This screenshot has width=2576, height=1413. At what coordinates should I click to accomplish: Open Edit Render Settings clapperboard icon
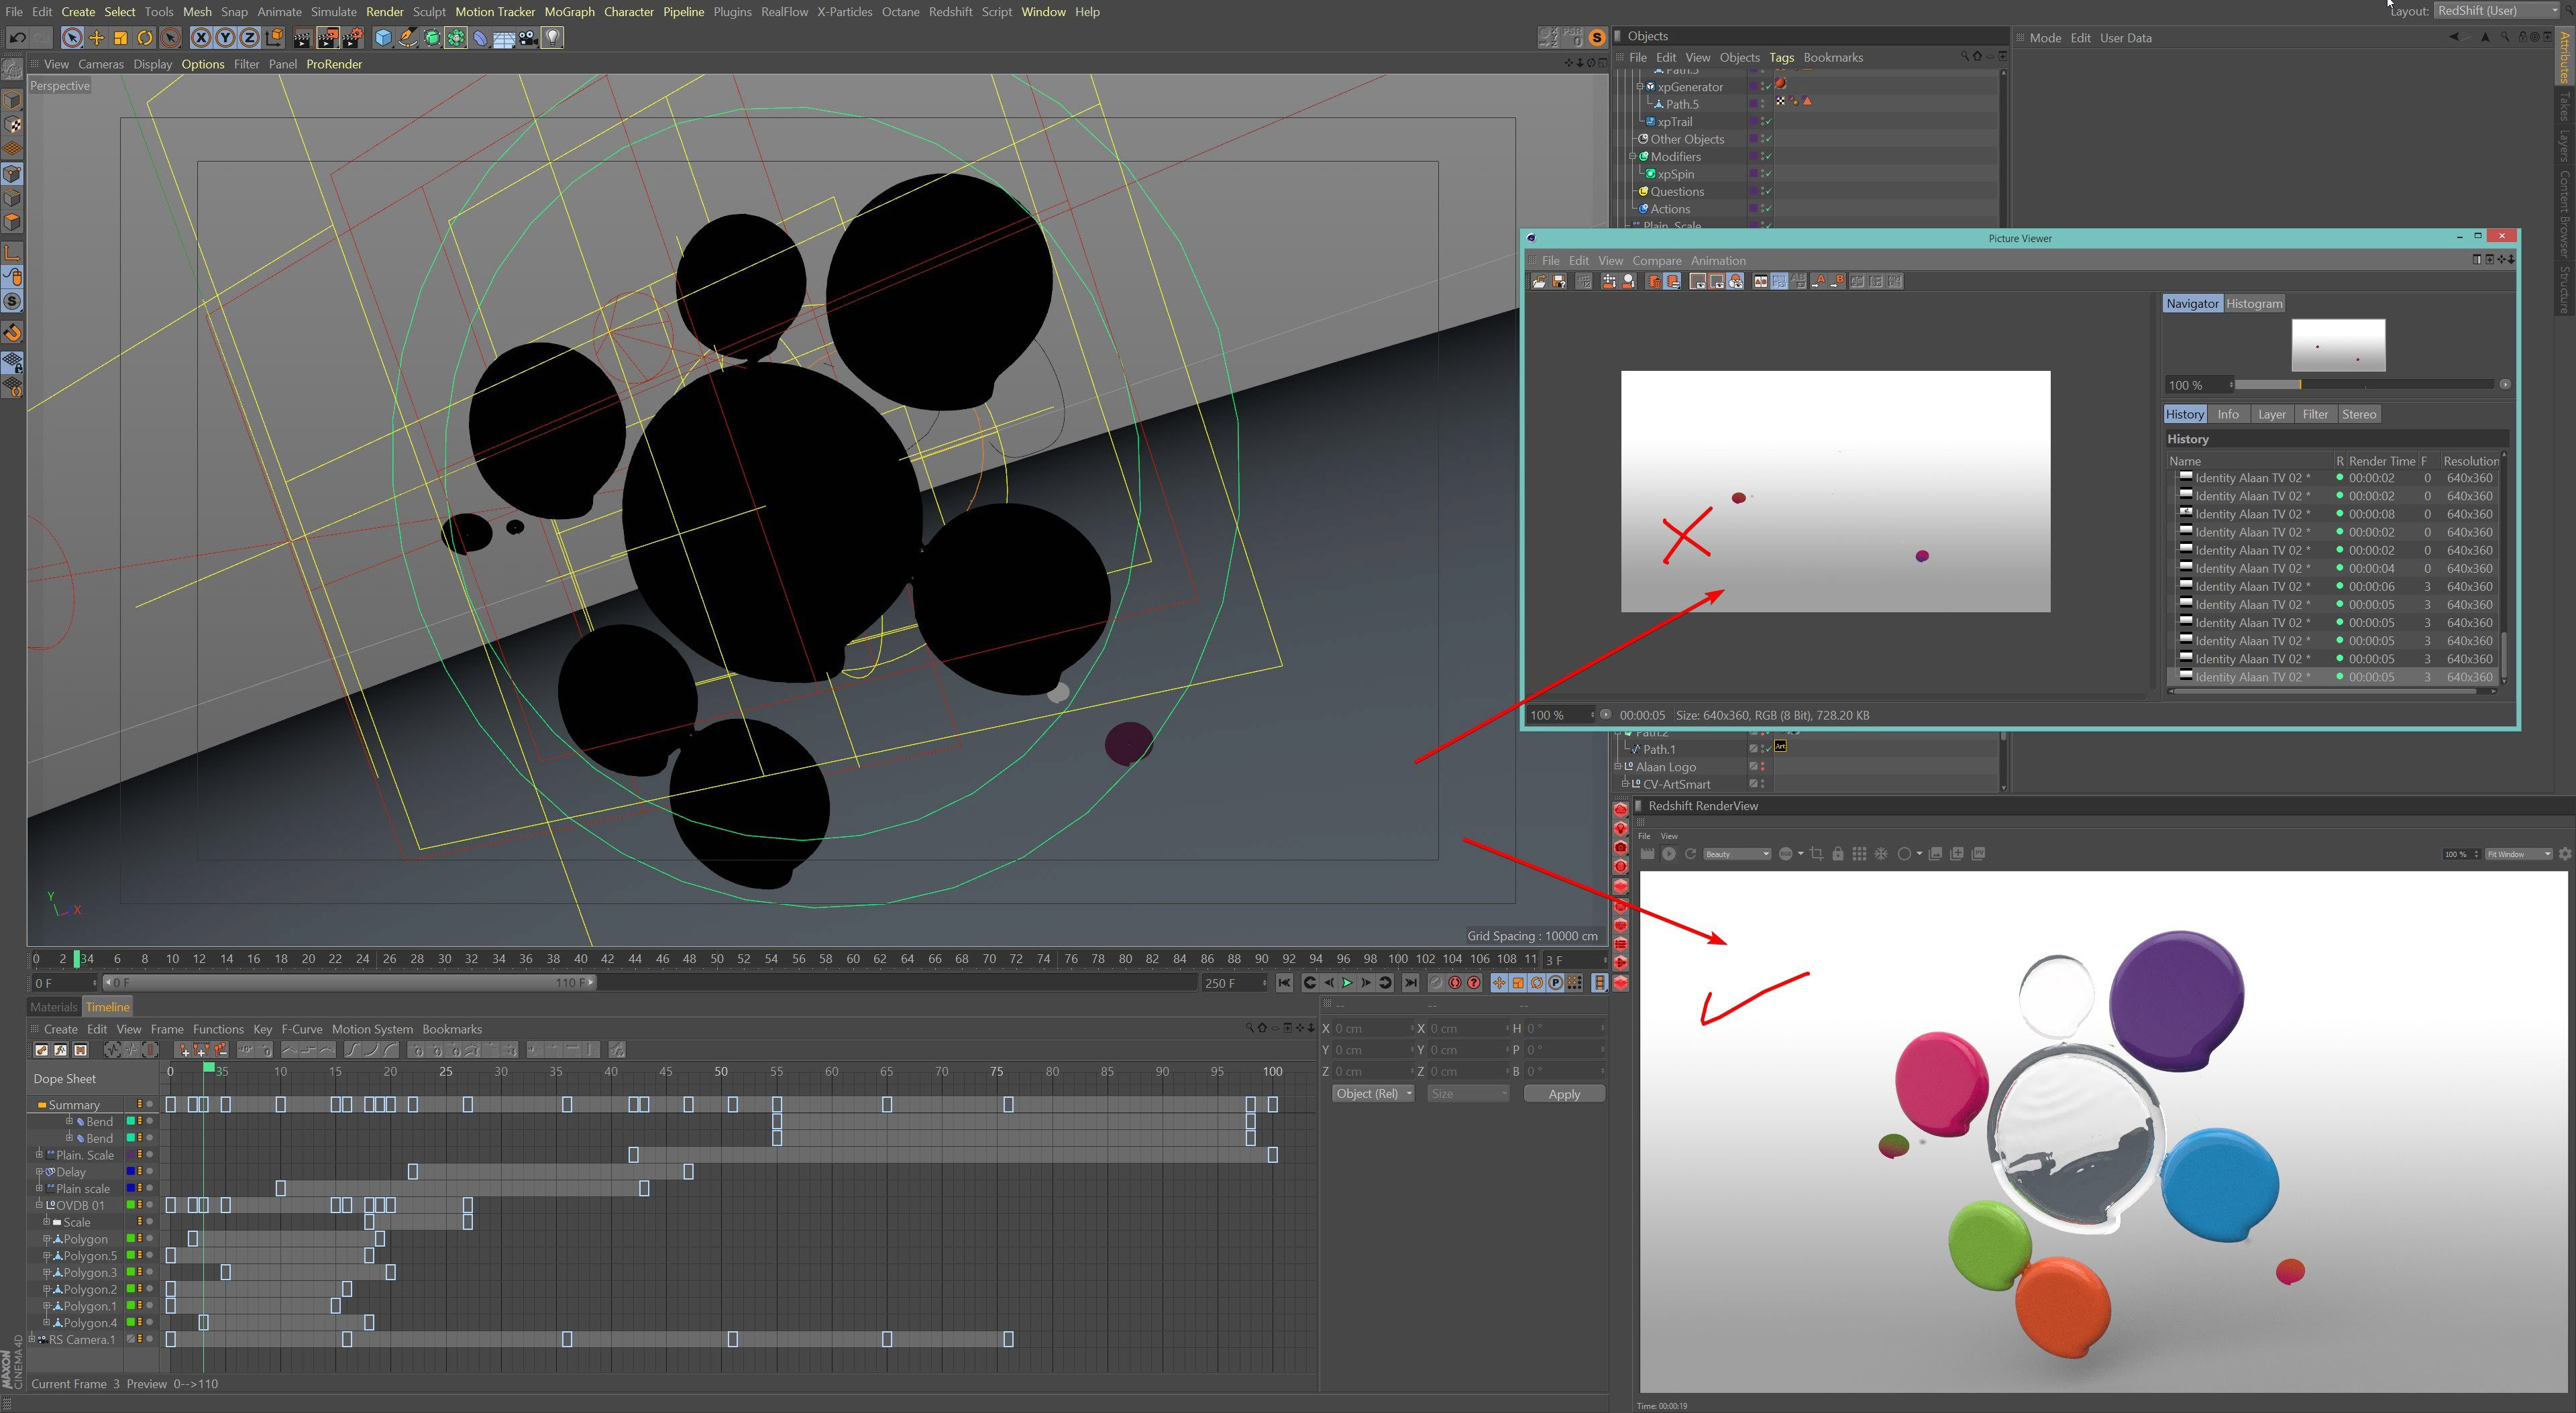[x=352, y=38]
